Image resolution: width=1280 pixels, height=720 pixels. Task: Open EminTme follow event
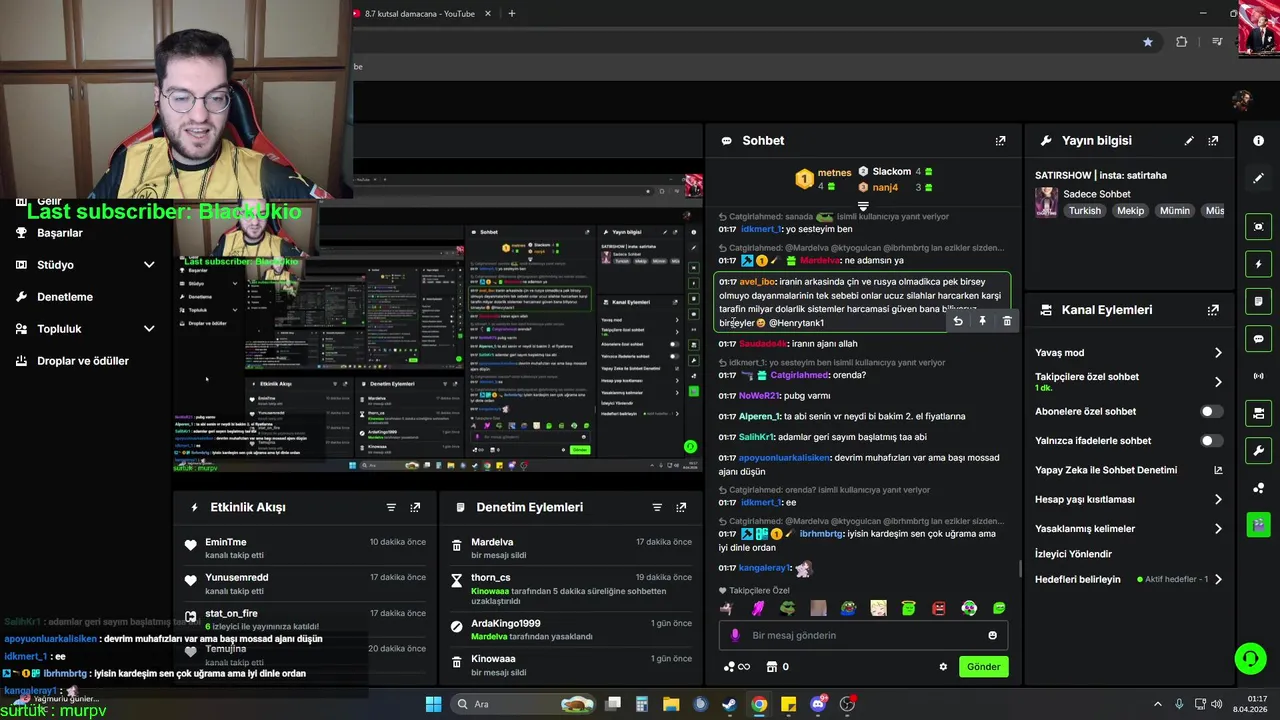[x=305, y=548]
